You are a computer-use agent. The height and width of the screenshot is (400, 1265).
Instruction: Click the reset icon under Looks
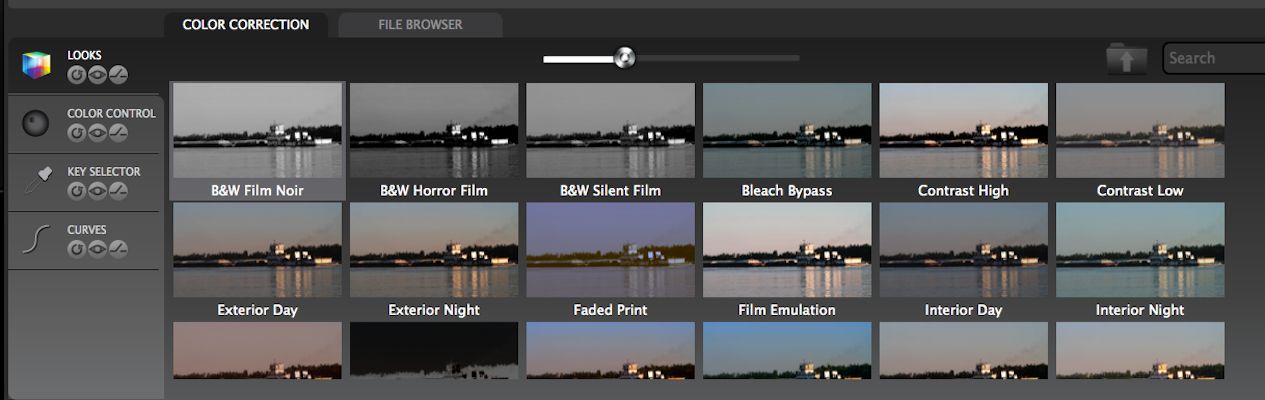click(x=77, y=74)
